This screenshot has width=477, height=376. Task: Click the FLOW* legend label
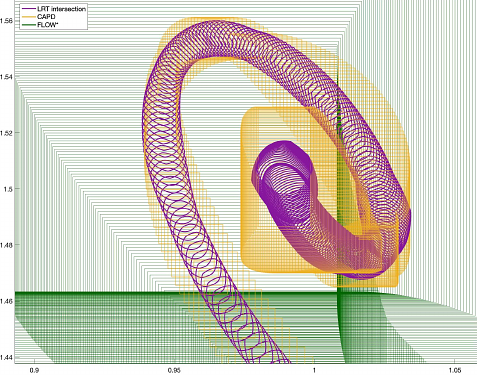pyautogui.click(x=48, y=24)
